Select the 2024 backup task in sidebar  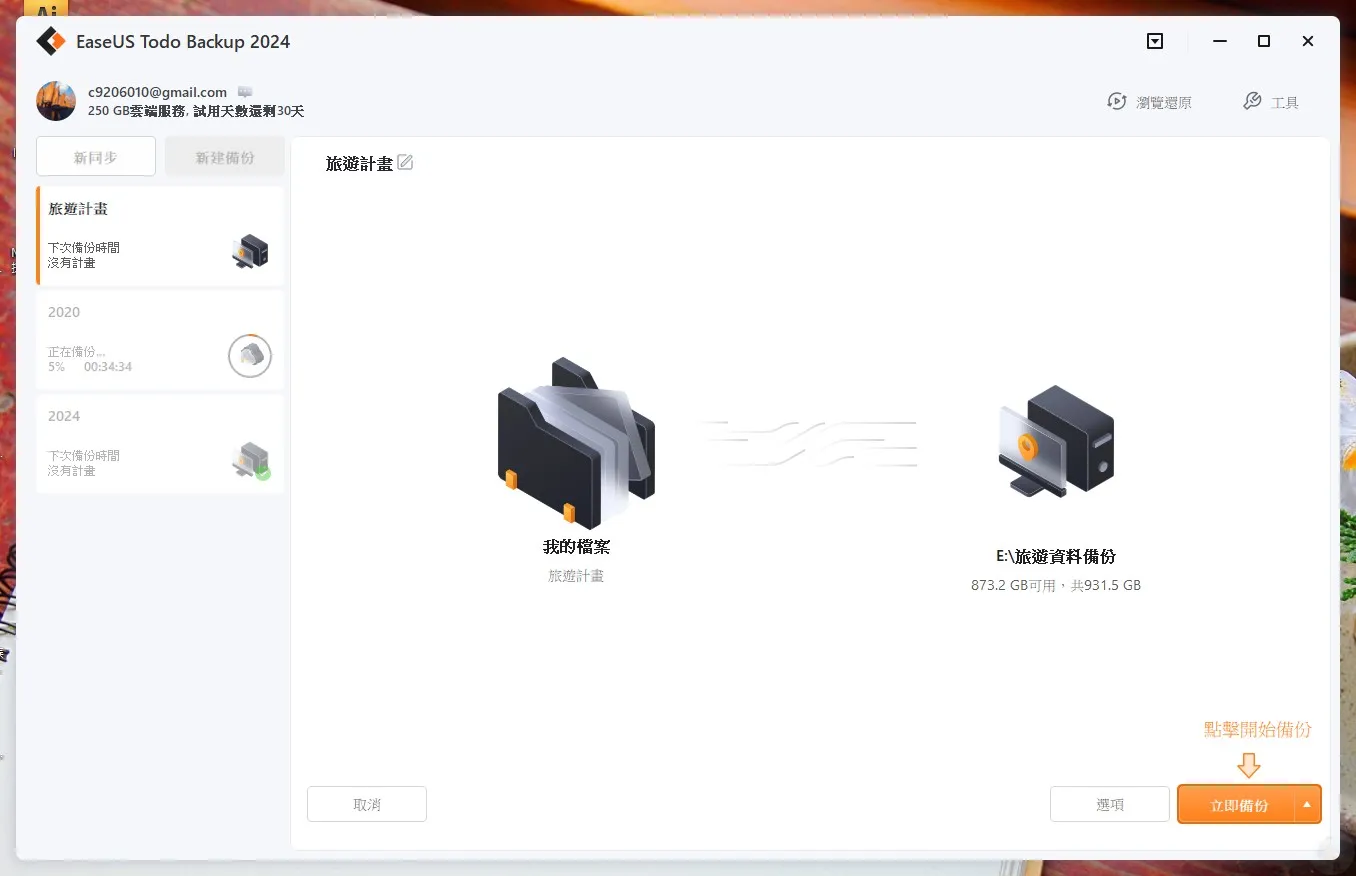160,444
